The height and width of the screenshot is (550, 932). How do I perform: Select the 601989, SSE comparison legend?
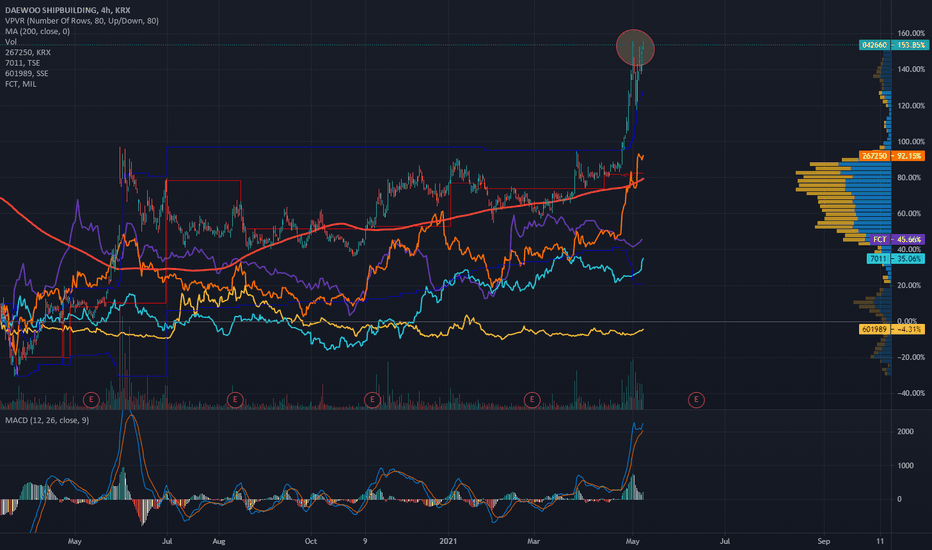[x=27, y=74]
